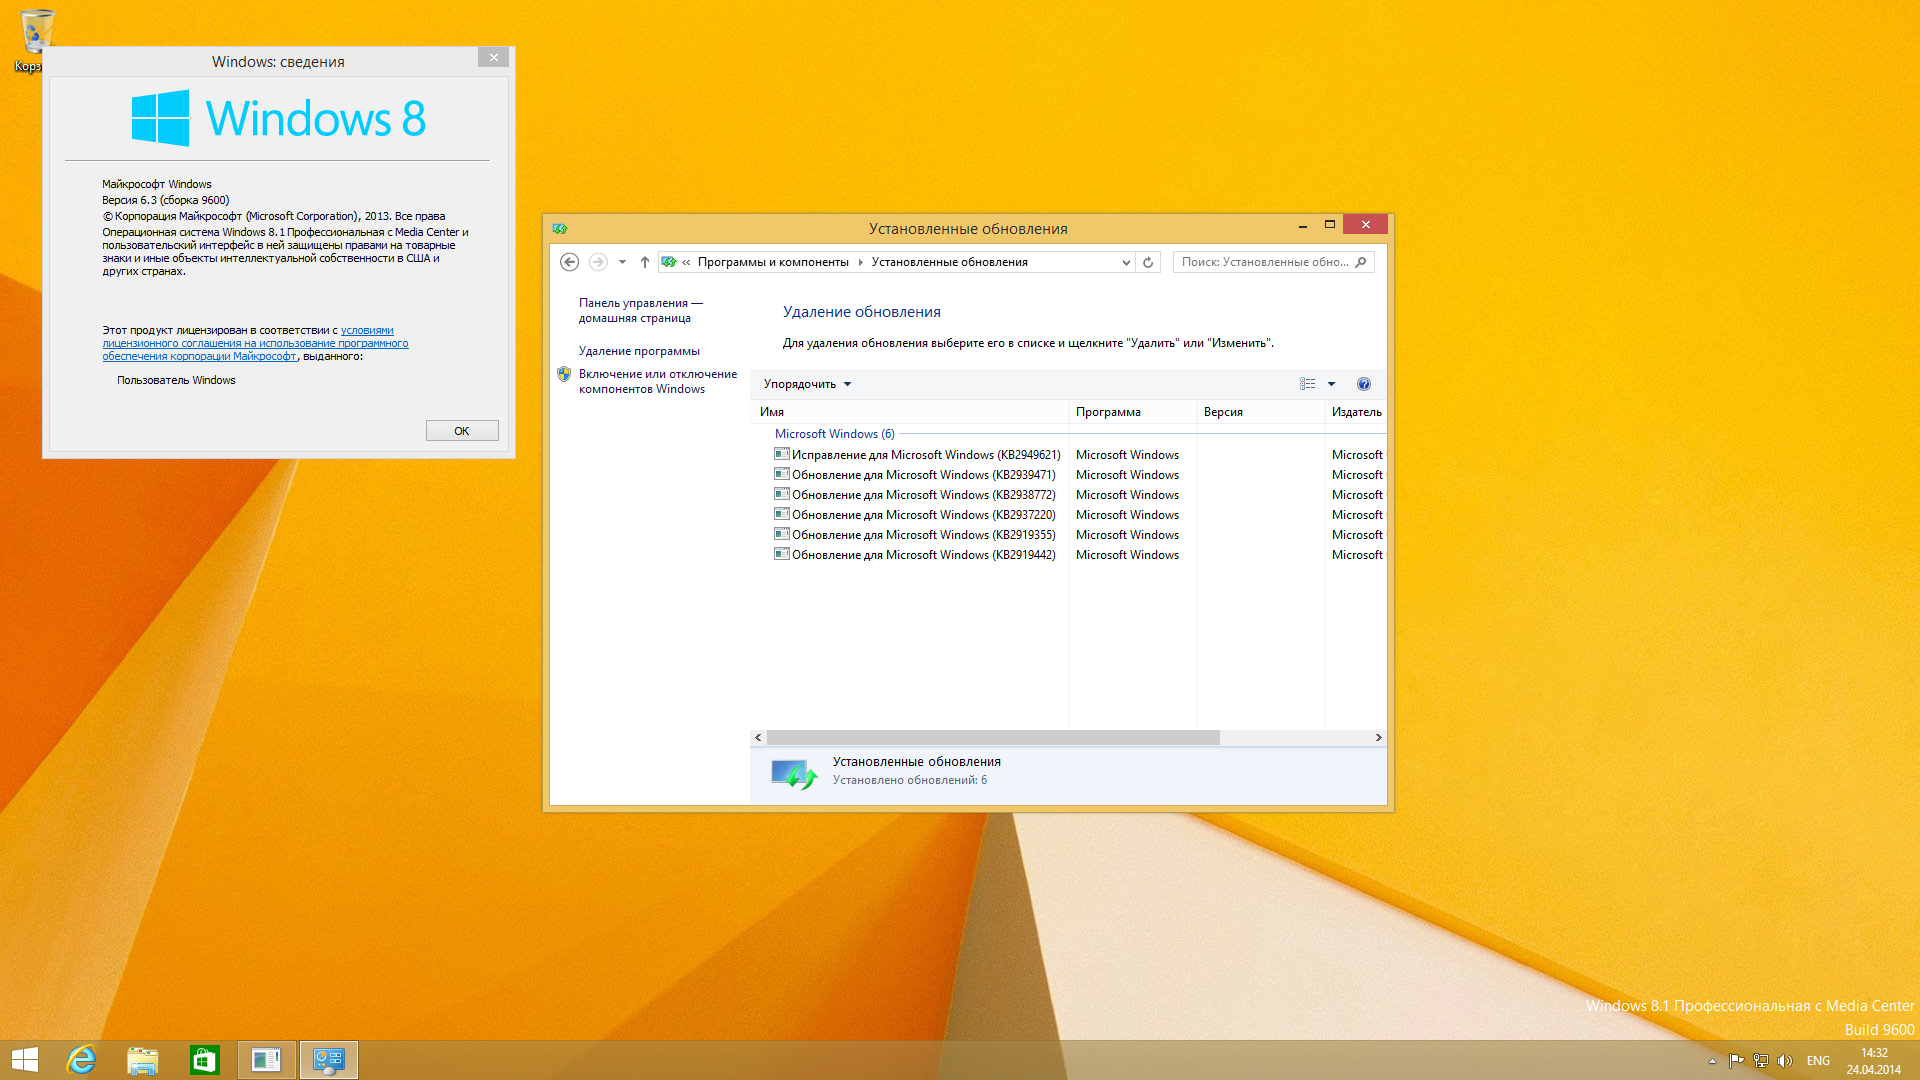Viewport: 1920px width, 1080px height.
Task: Click the search box in Installed Updates
Action: [1273, 262]
